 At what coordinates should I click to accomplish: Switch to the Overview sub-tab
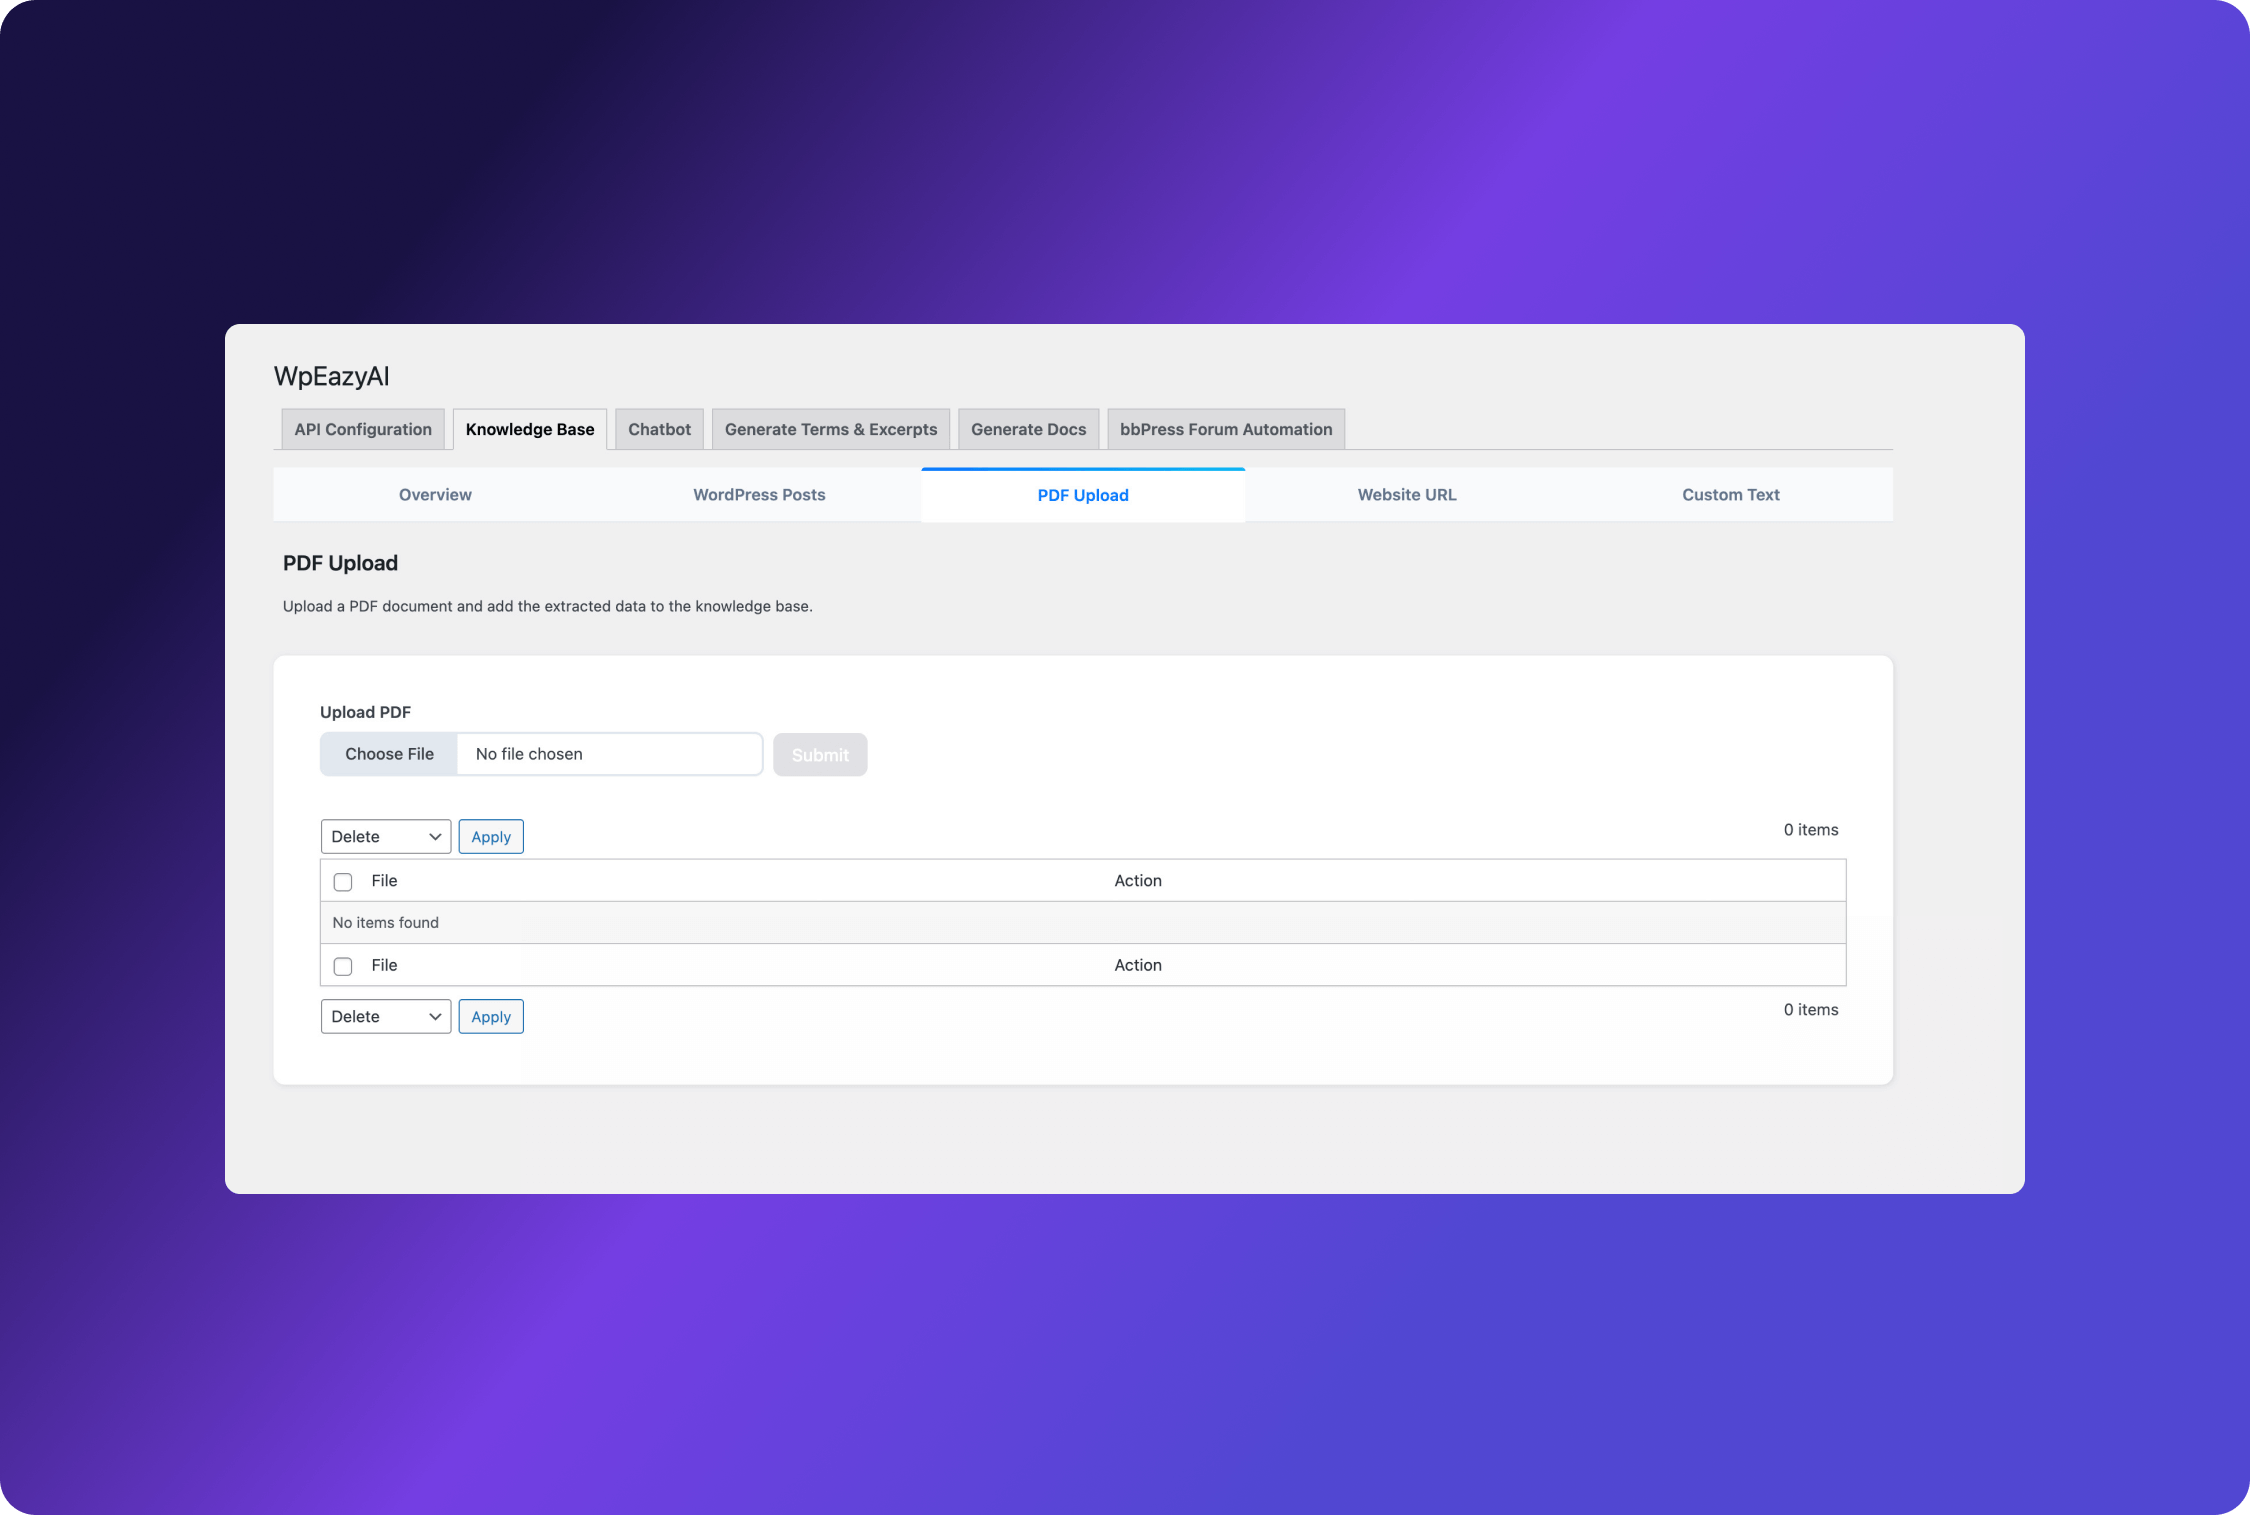click(x=435, y=495)
